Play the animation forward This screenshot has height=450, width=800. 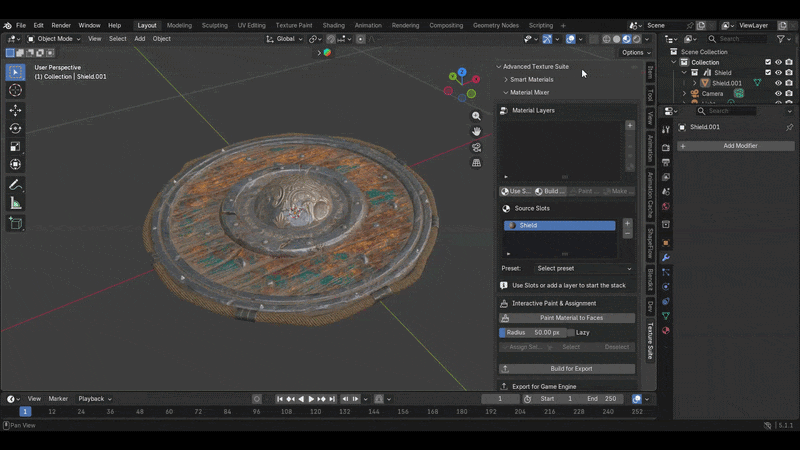[x=311, y=399]
